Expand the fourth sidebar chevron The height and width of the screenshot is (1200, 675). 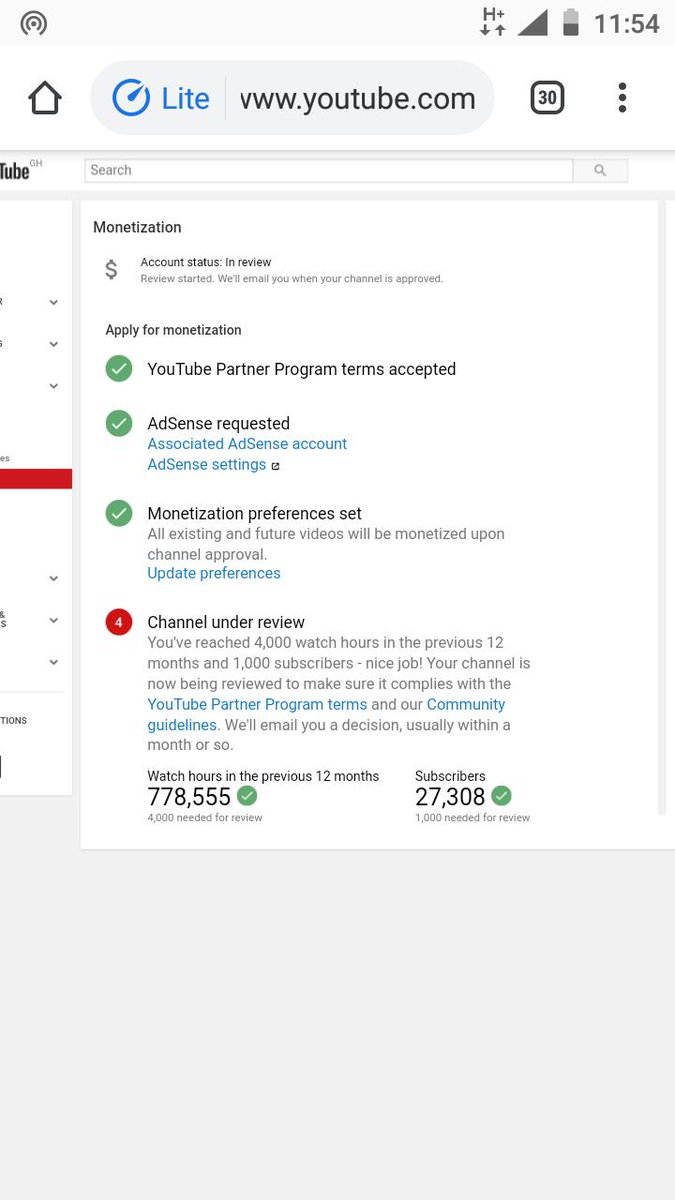click(x=54, y=579)
